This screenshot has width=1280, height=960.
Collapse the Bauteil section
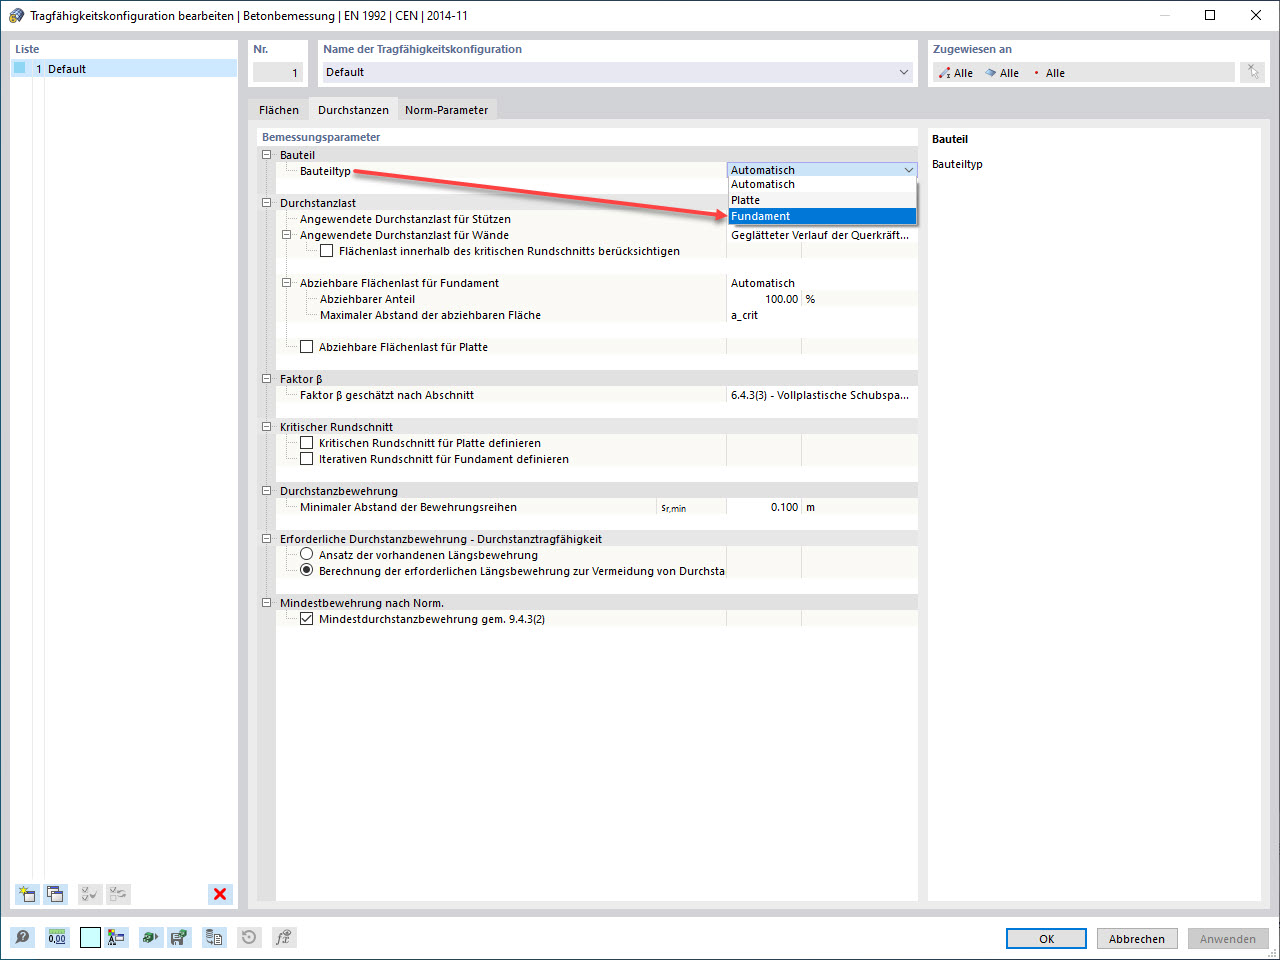(267, 155)
